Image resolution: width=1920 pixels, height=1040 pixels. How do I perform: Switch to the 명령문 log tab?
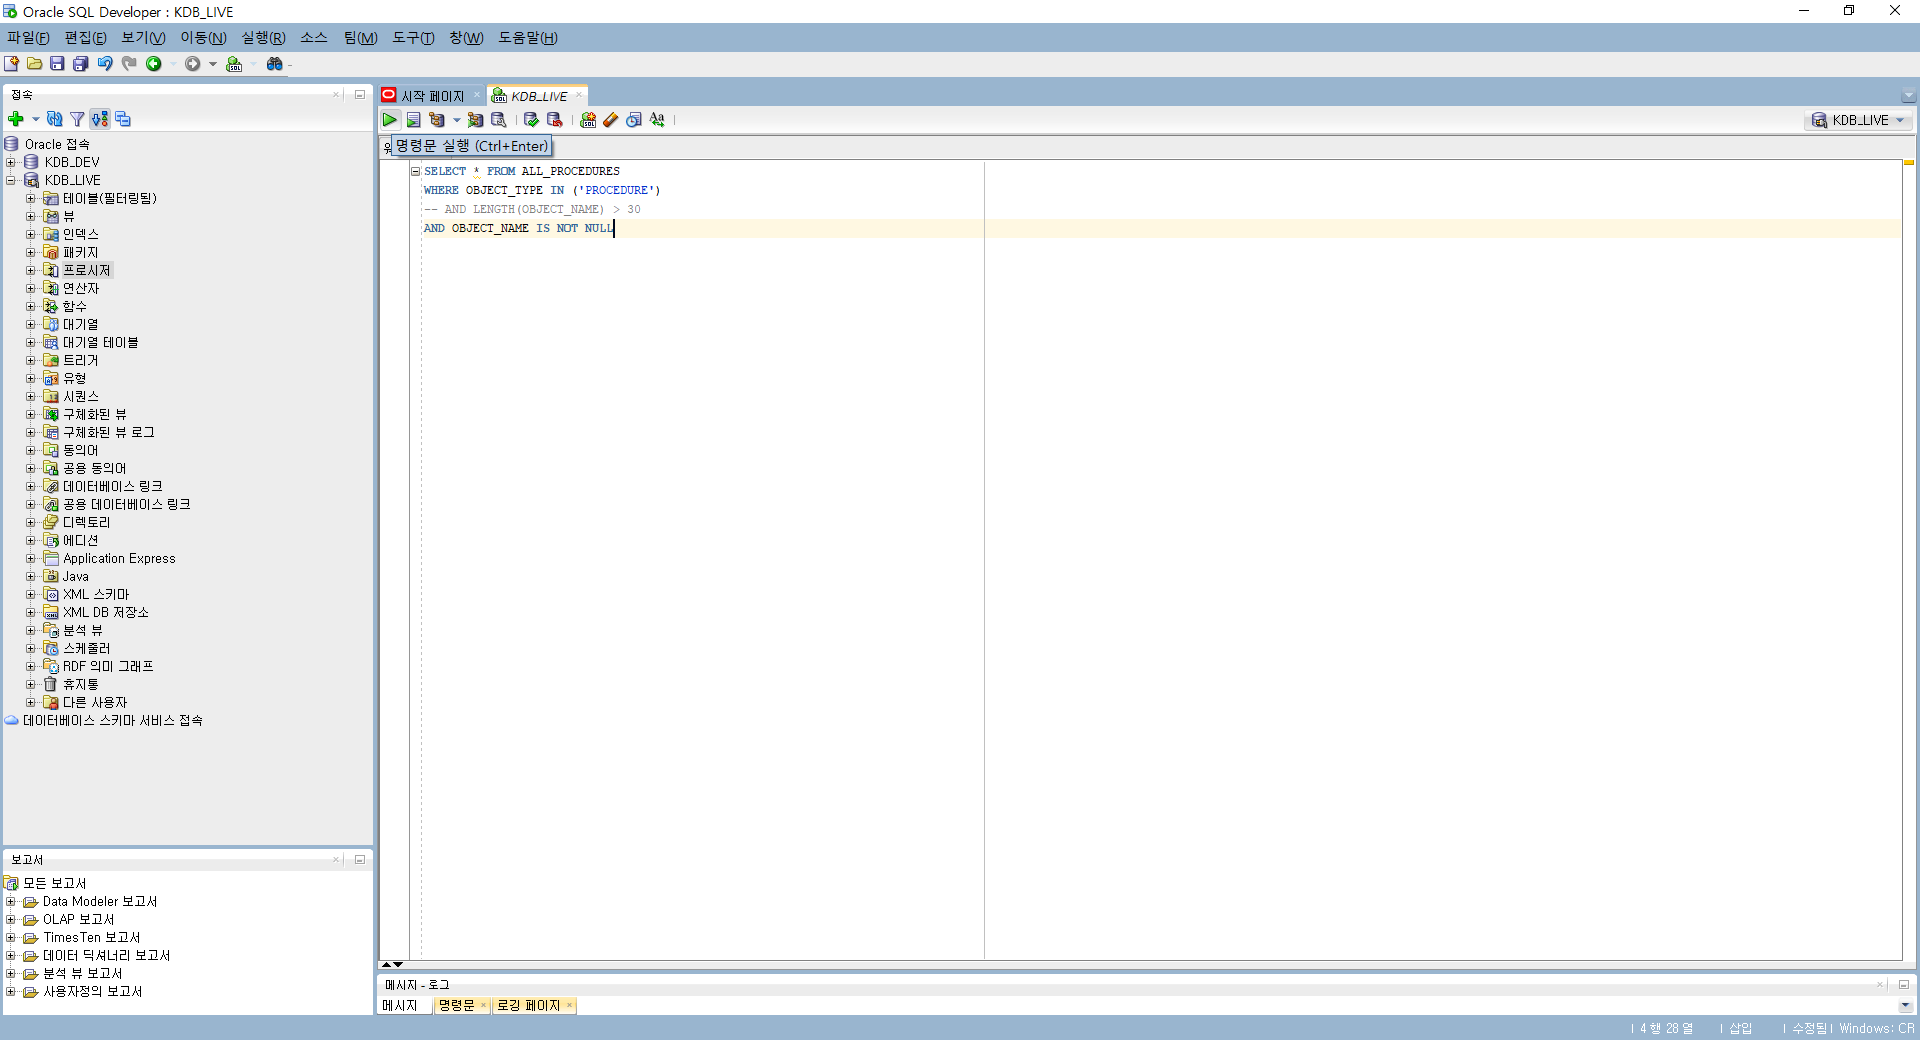coord(456,1005)
